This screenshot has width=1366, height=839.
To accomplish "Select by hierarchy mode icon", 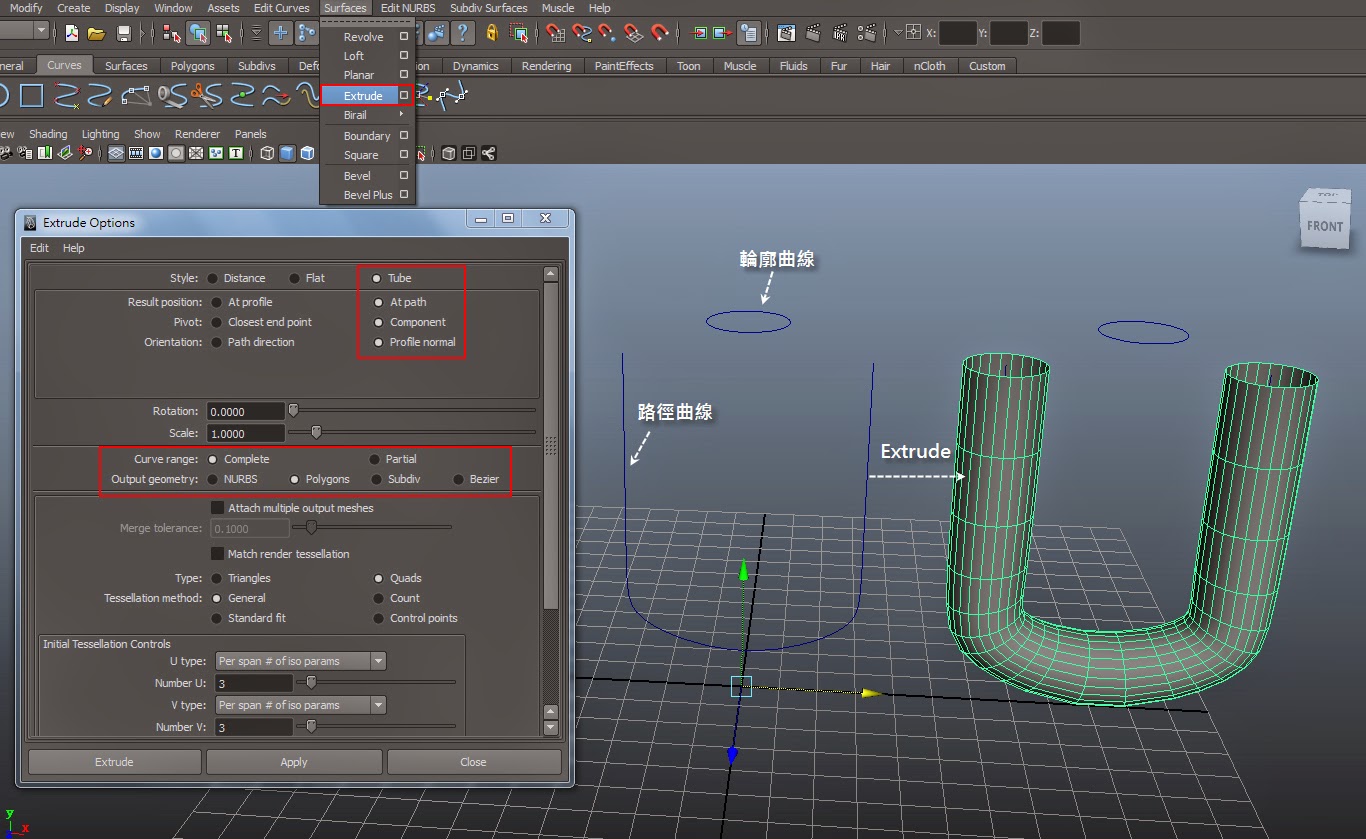I will 171,33.
